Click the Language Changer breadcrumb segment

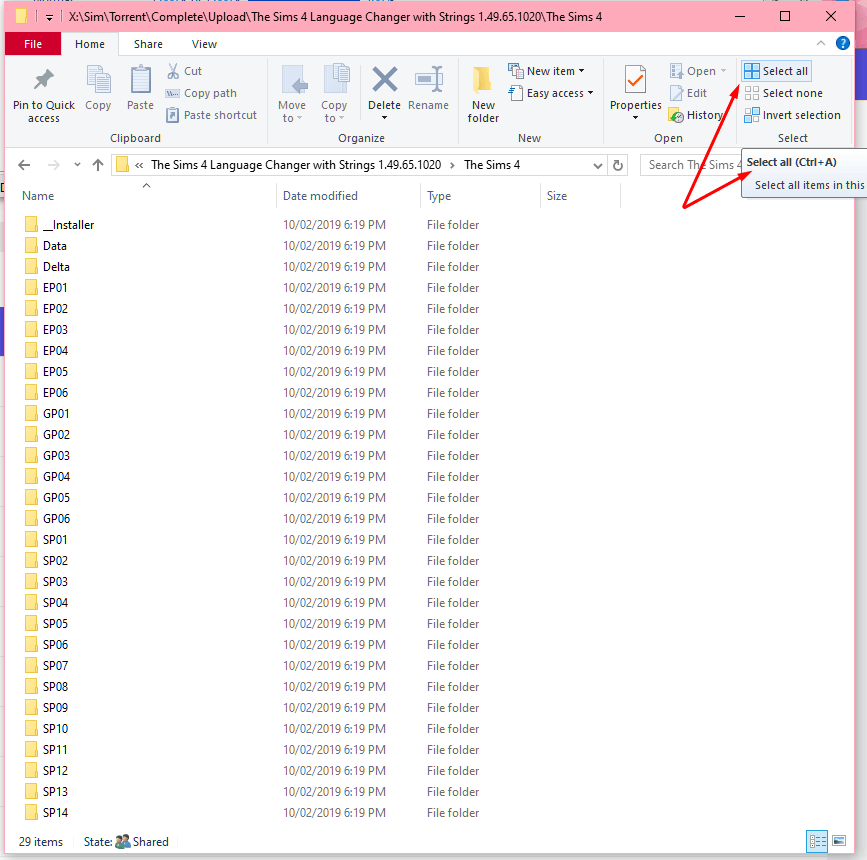[x=296, y=165]
